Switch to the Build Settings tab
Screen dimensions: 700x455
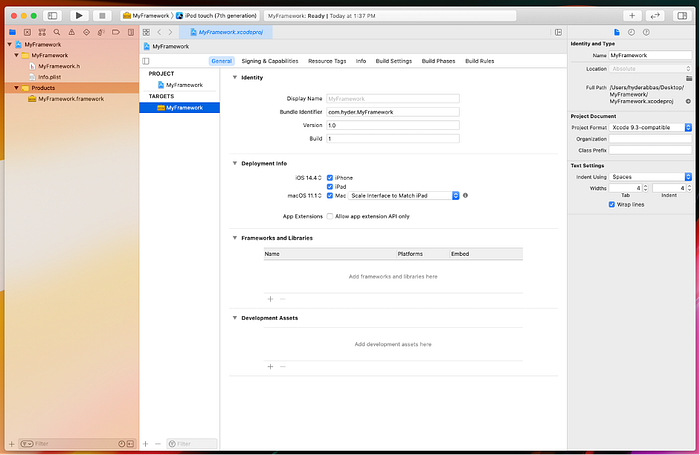tap(394, 61)
